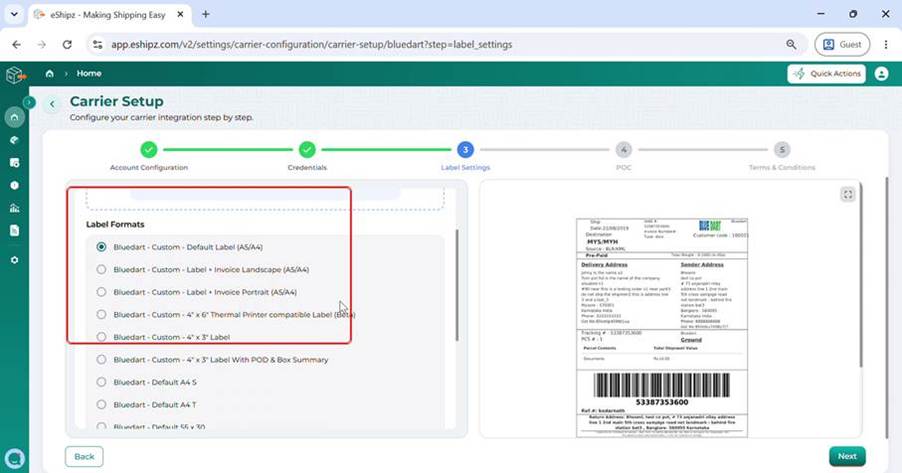Reload the page with the refresh icon
This screenshot has width=902, height=473.
click(x=67, y=44)
